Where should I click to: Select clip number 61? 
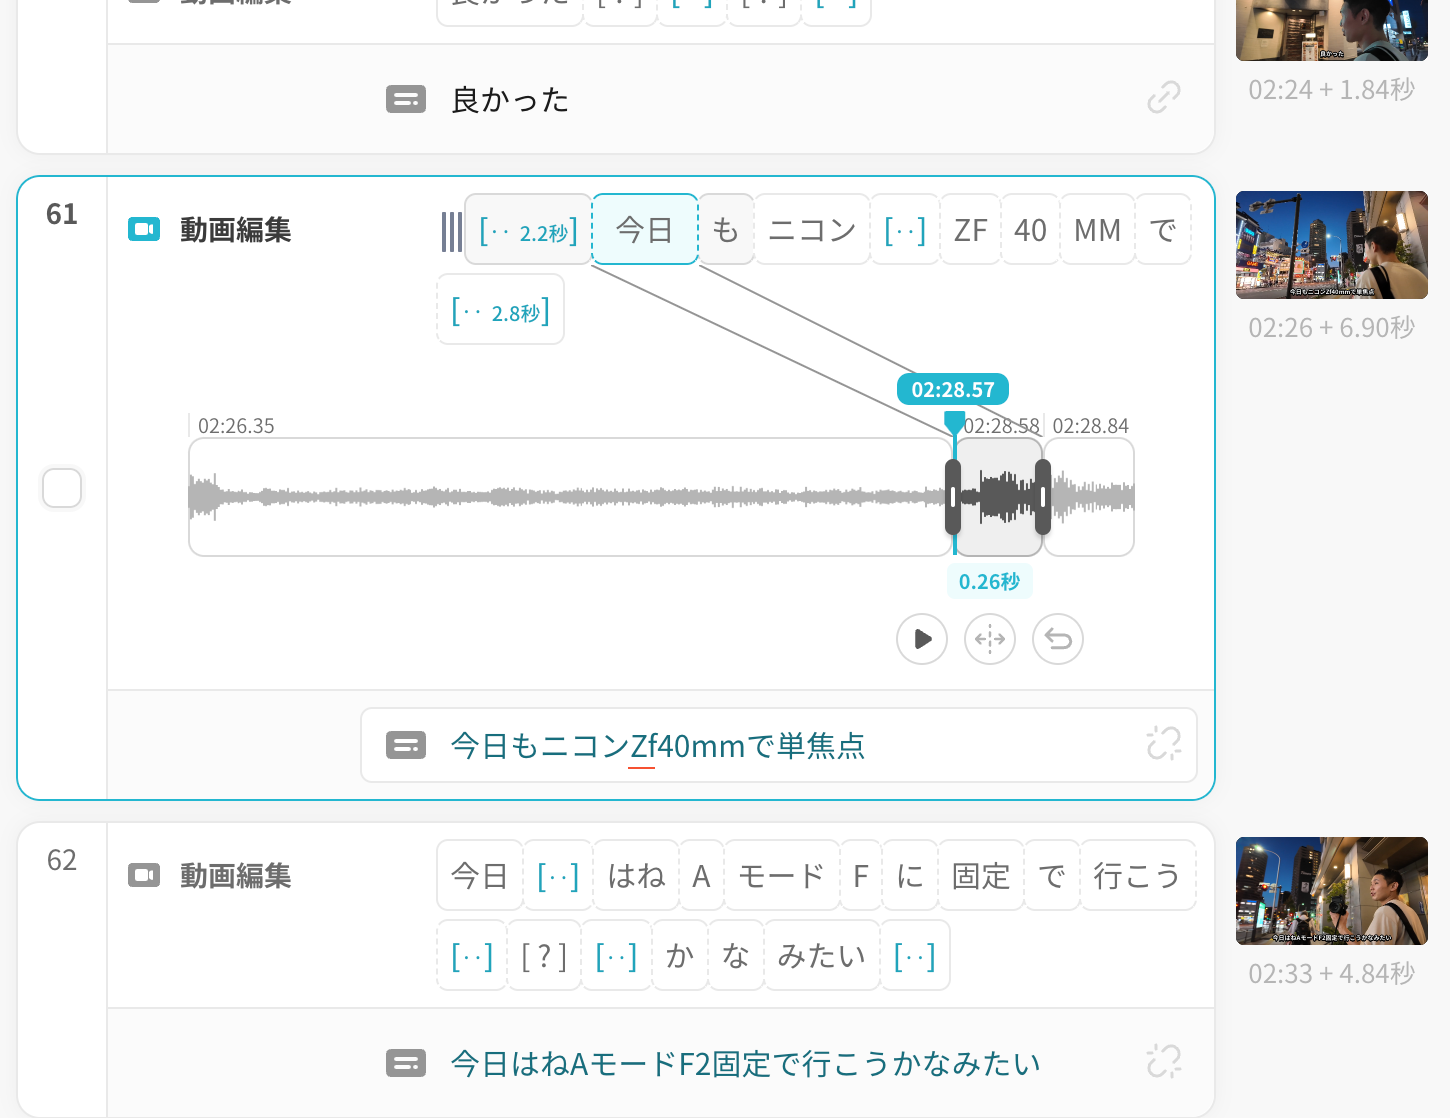pyautogui.click(x=62, y=214)
